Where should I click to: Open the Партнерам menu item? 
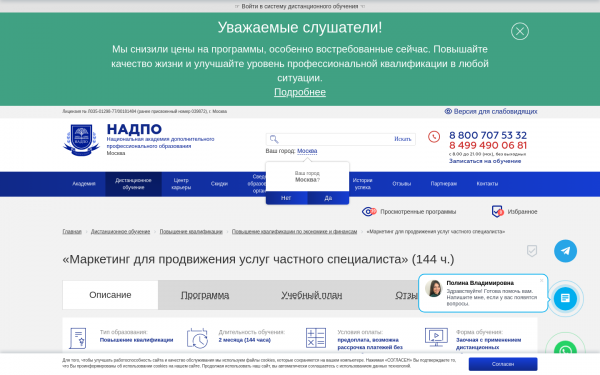[x=443, y=184]
